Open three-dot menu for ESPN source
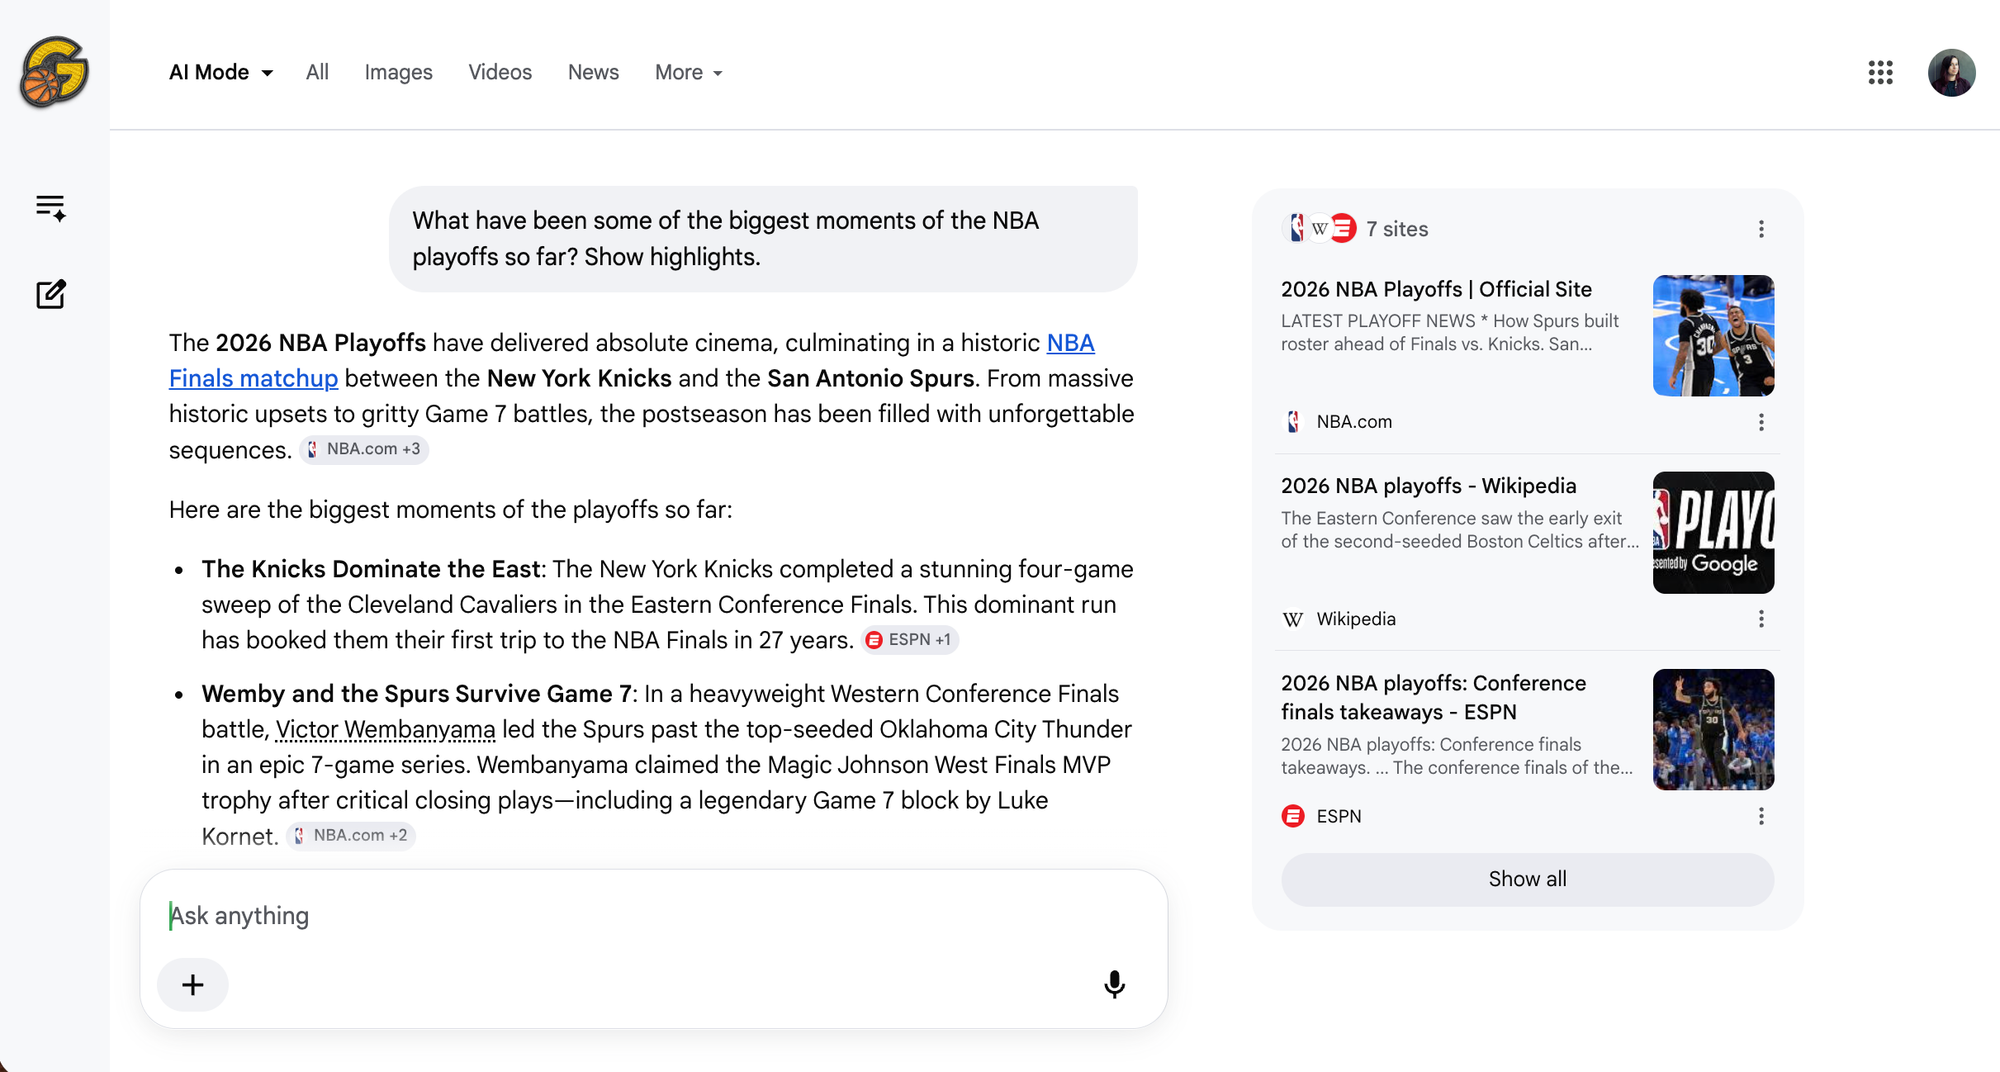Screen dimensions: 2000x1072 1761,816
